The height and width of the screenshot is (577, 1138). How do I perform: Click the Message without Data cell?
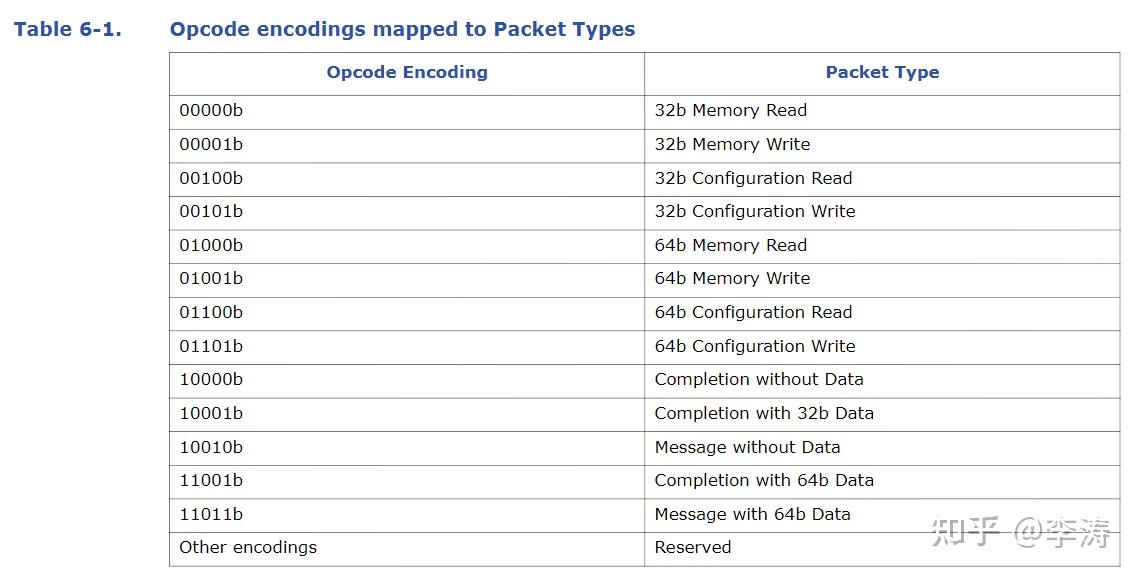point(747,447)
